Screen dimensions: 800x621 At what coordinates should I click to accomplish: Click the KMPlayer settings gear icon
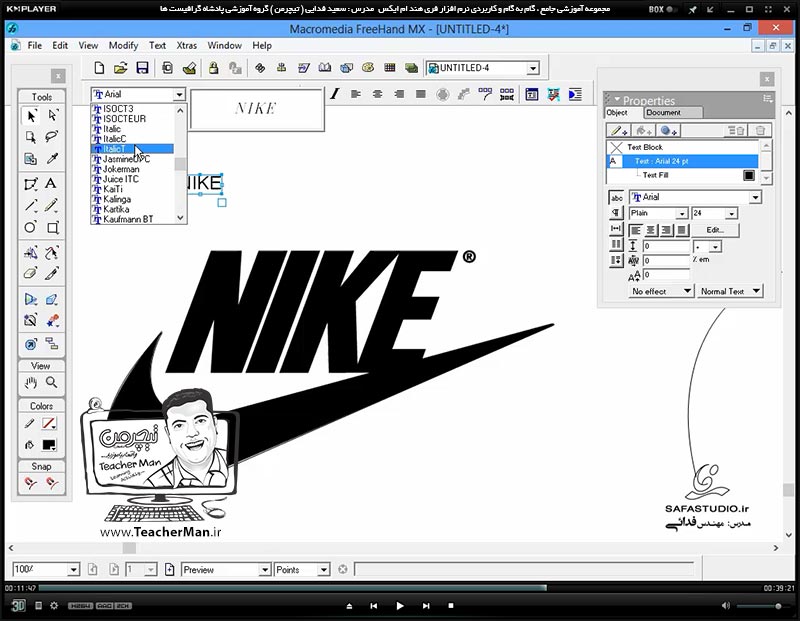pos(54,606)
